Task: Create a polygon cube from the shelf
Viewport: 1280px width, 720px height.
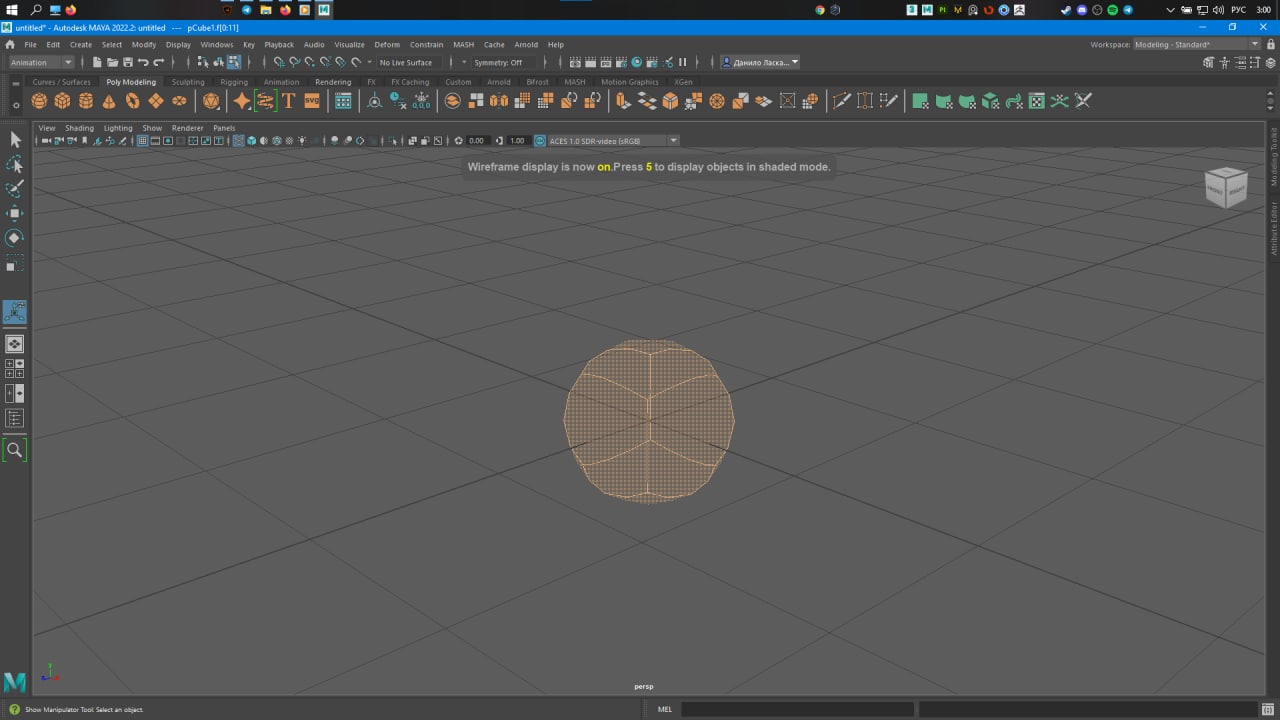Action: [x=62, y=101]
